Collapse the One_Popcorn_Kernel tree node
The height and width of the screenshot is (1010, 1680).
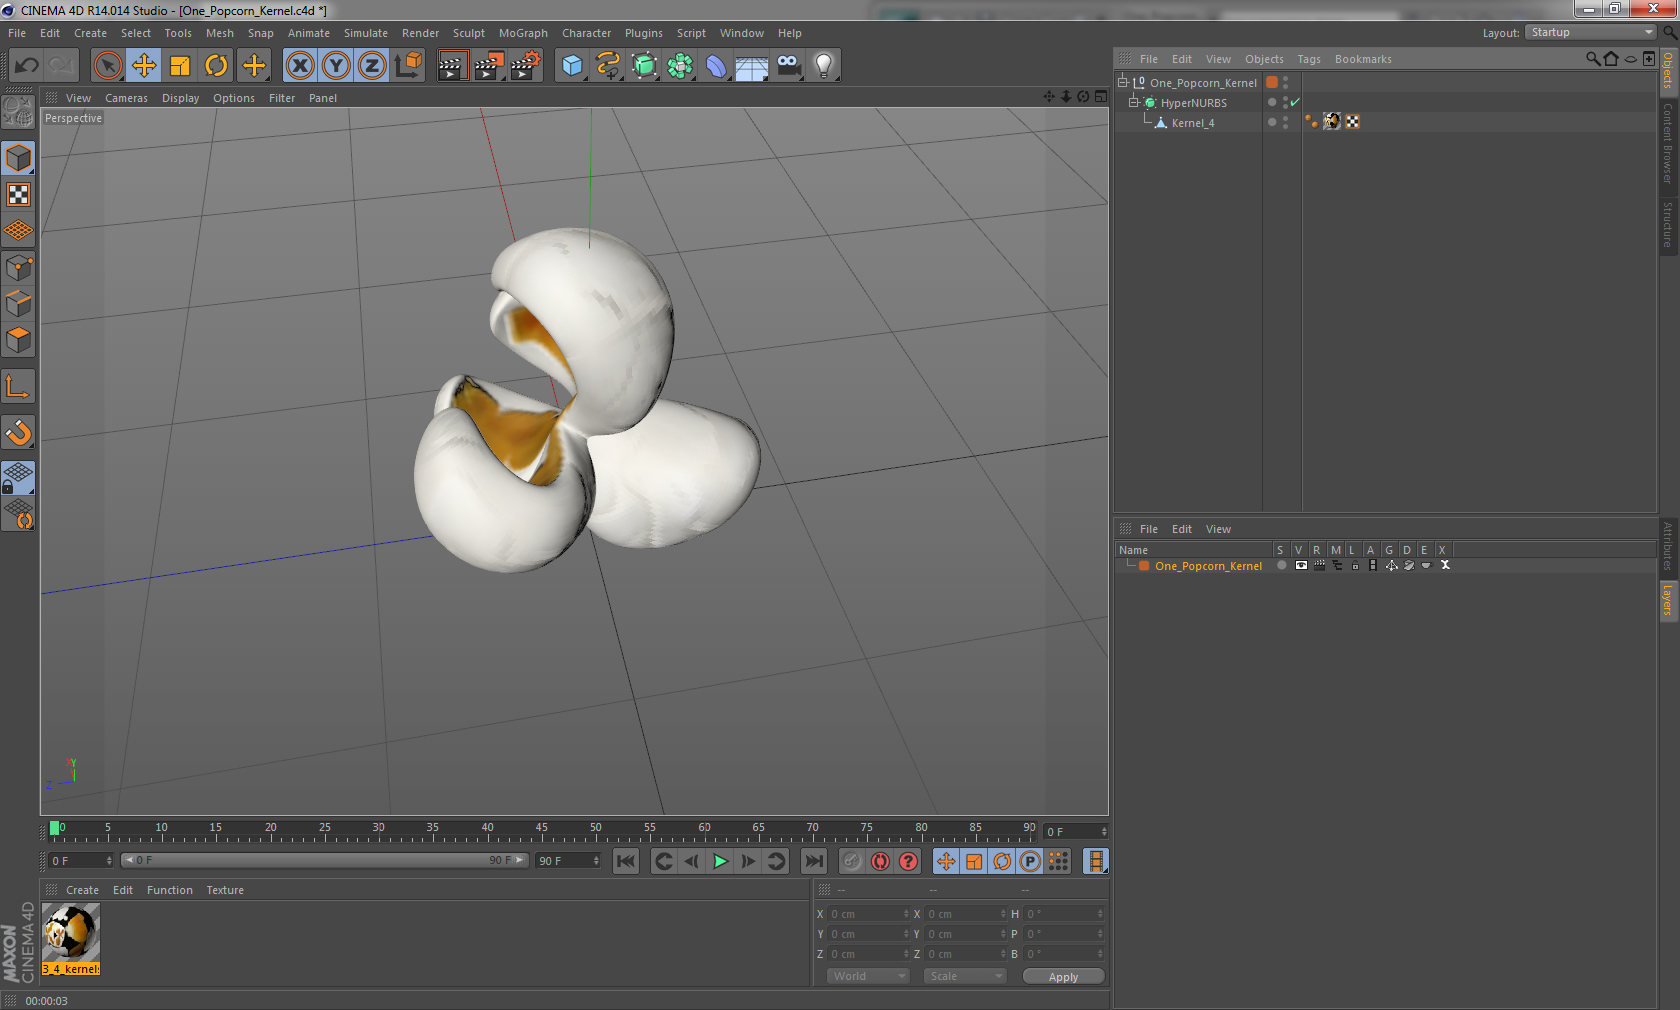tap(1123, 82)
